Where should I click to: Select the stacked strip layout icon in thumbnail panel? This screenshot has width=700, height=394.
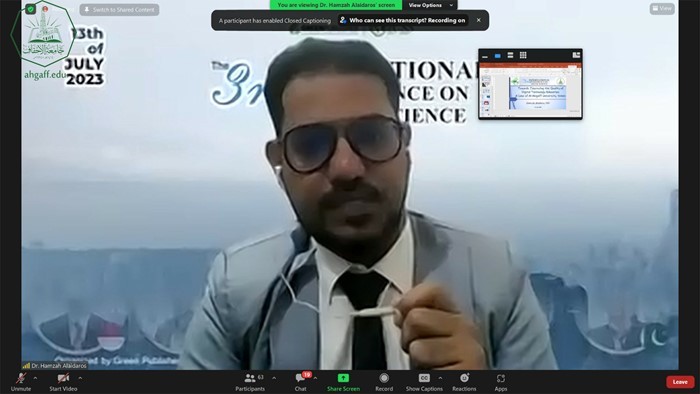point(510,55)
